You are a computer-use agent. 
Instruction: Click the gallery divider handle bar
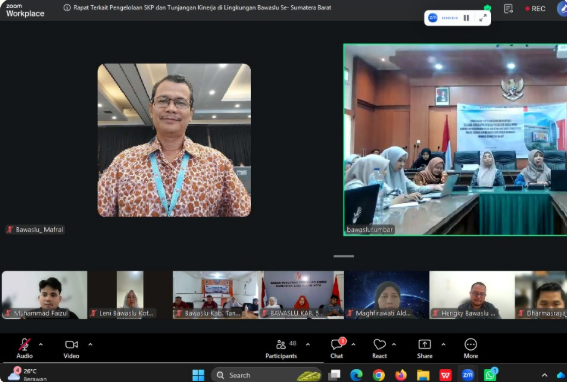coord(344,256)
